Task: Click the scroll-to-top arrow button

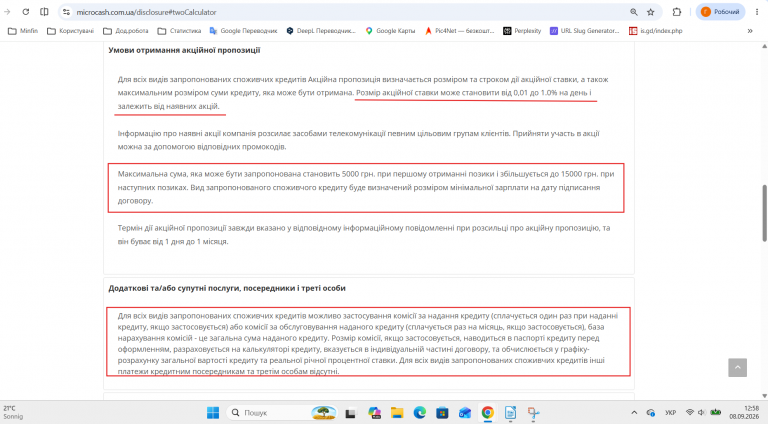Action: 737,367
